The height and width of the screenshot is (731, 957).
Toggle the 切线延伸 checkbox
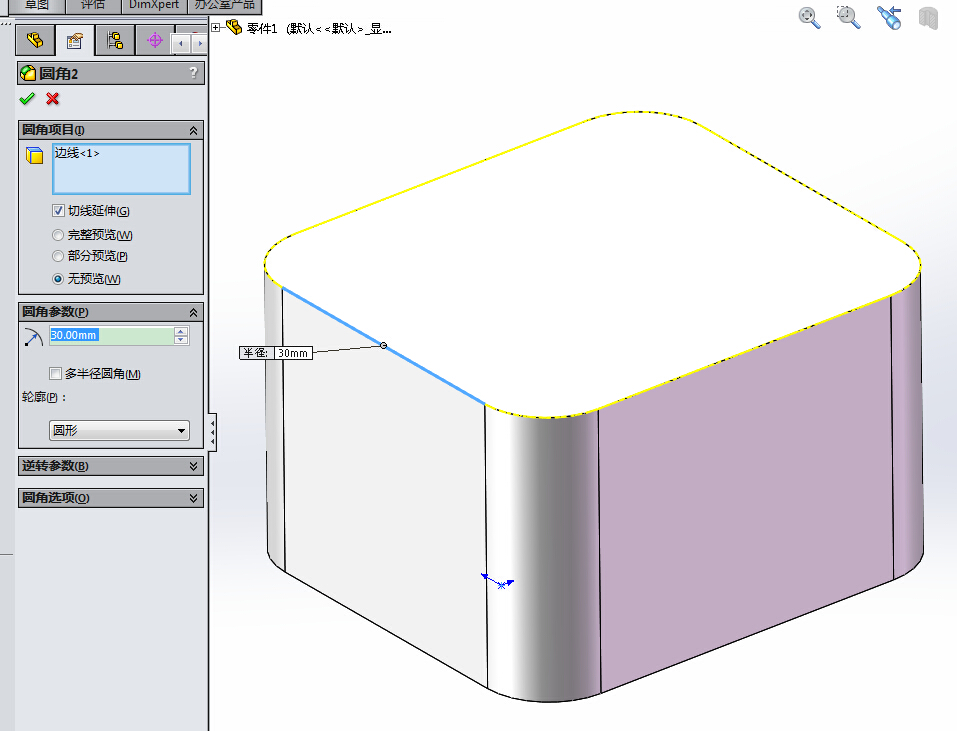click(58, 211)
